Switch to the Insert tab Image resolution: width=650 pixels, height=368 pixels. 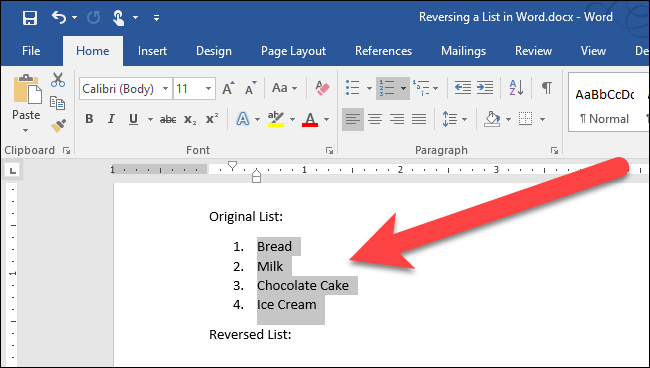coord(152,51)
